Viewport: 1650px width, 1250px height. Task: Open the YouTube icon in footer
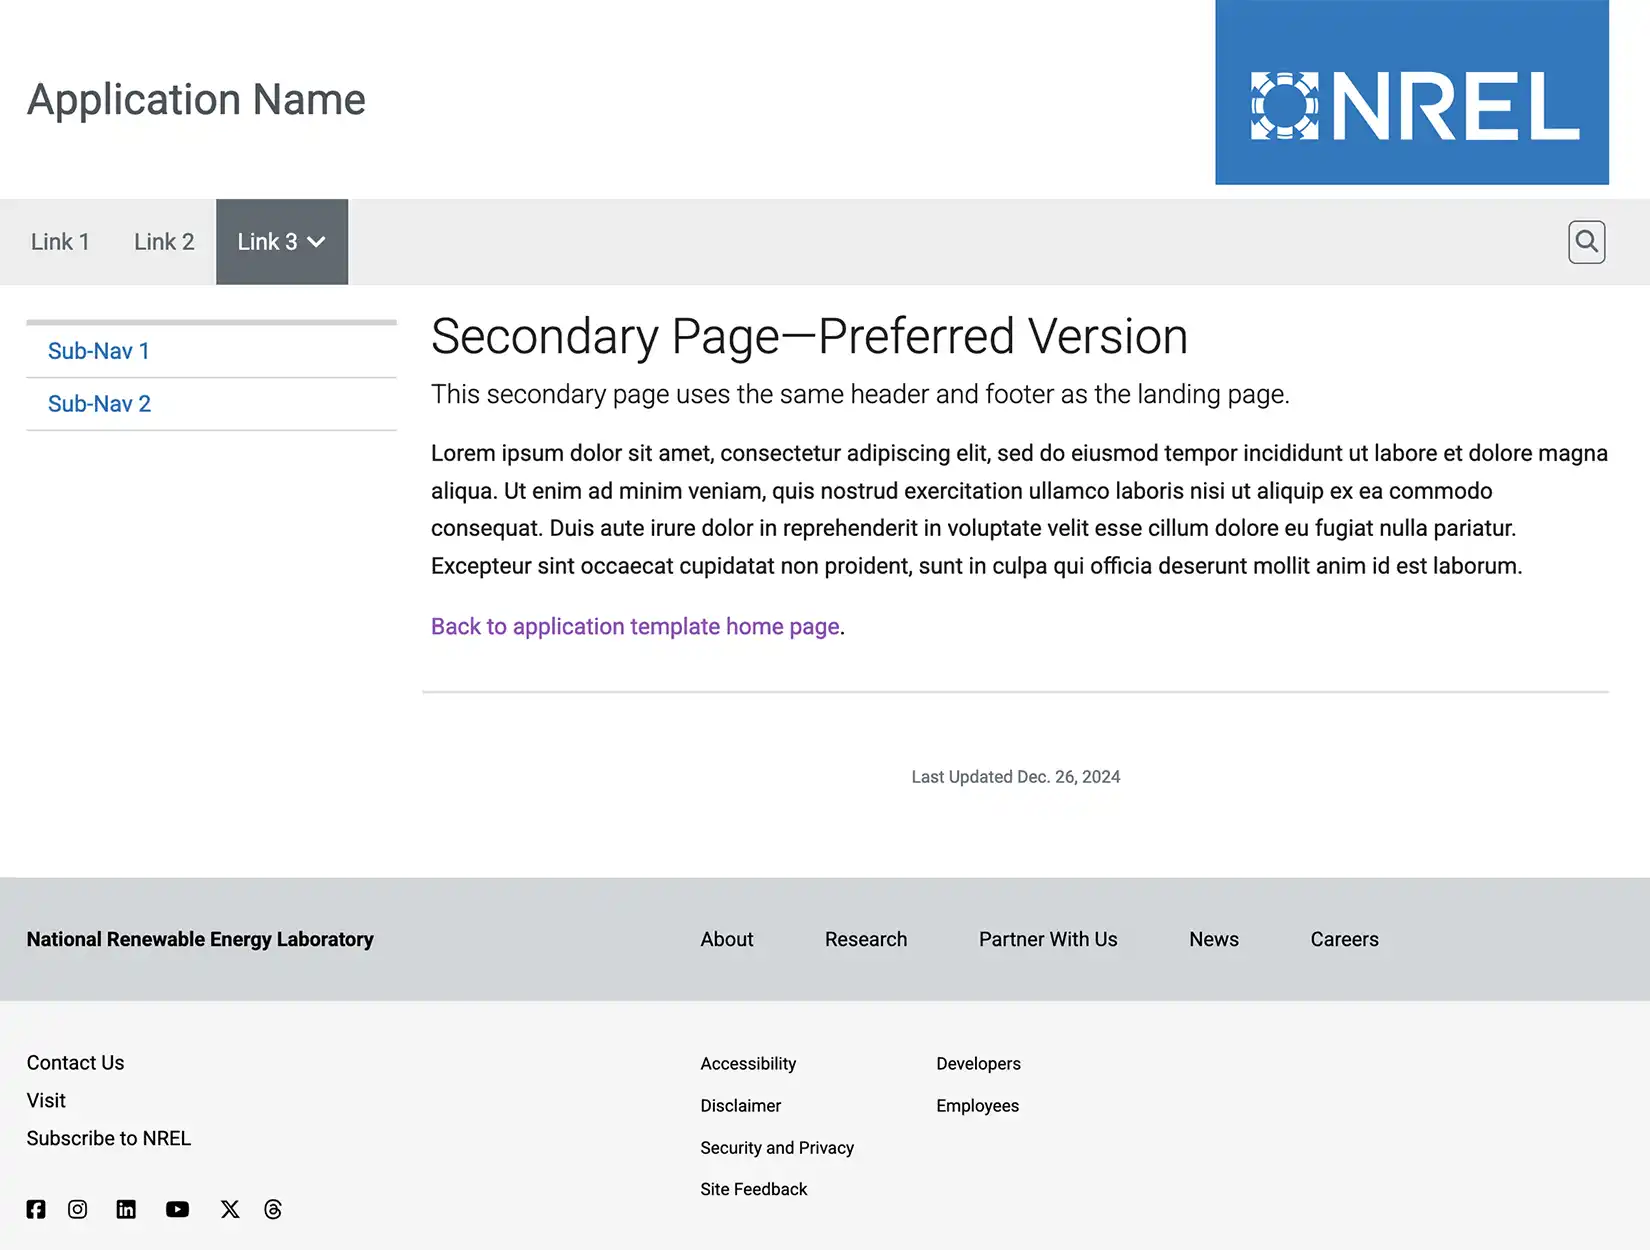177,1209
